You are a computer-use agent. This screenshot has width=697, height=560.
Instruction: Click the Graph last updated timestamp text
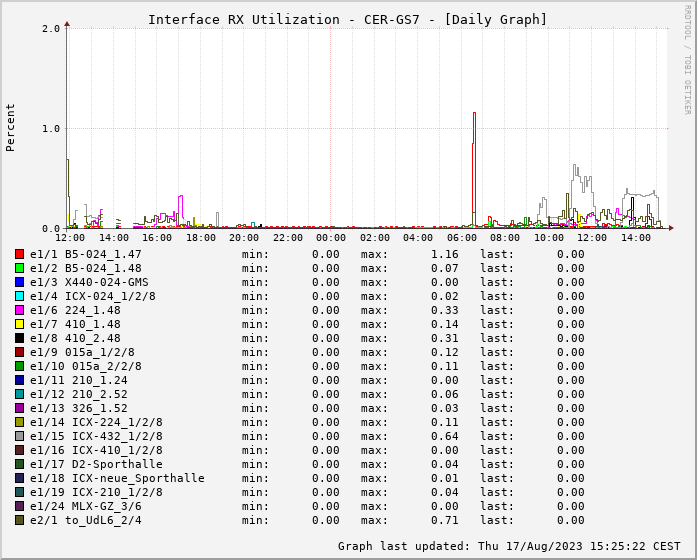coord(510,546)
